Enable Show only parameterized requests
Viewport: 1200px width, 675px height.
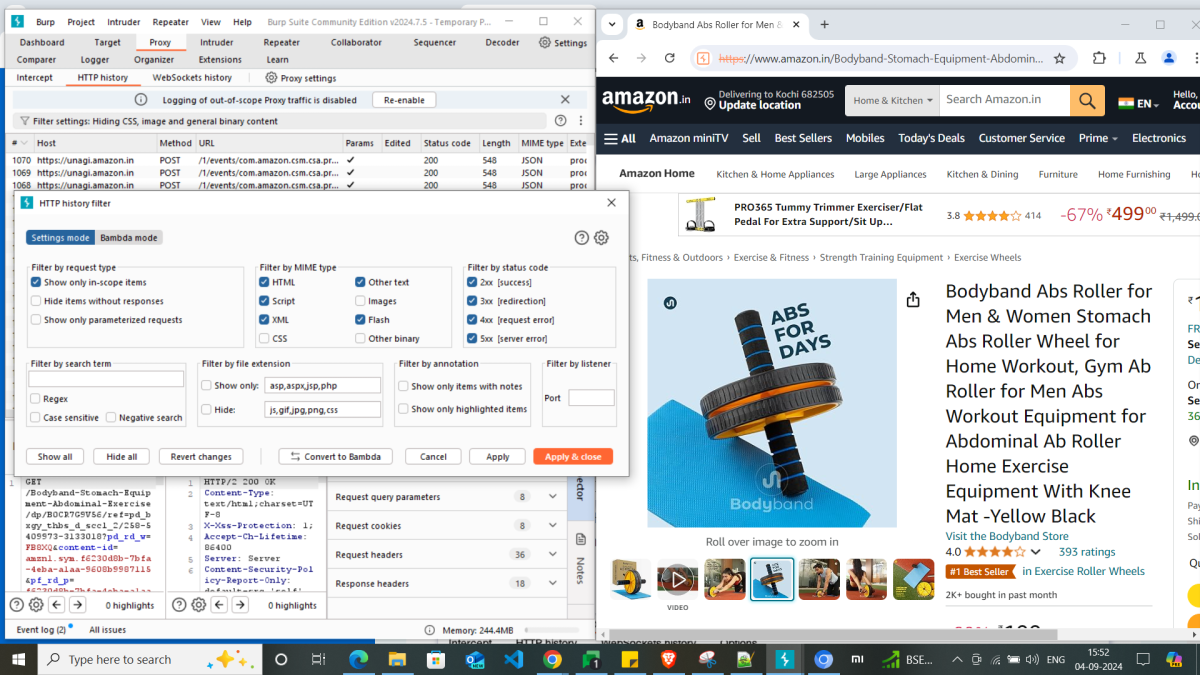[36, 320]
